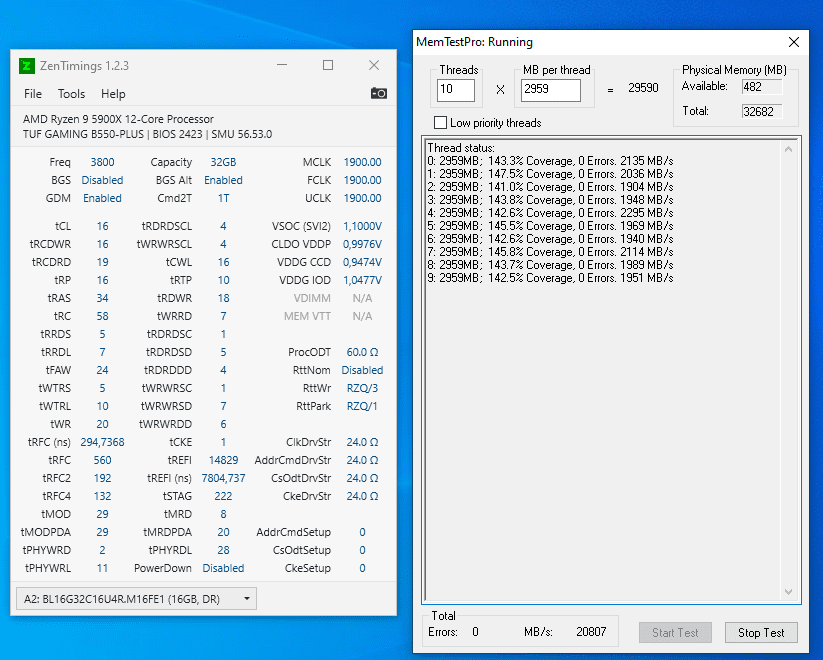Viewport: 823px width, 660px height.
Task: Click the CLDO VDDP value 0,9976V
Action: [x=362, y=244]
